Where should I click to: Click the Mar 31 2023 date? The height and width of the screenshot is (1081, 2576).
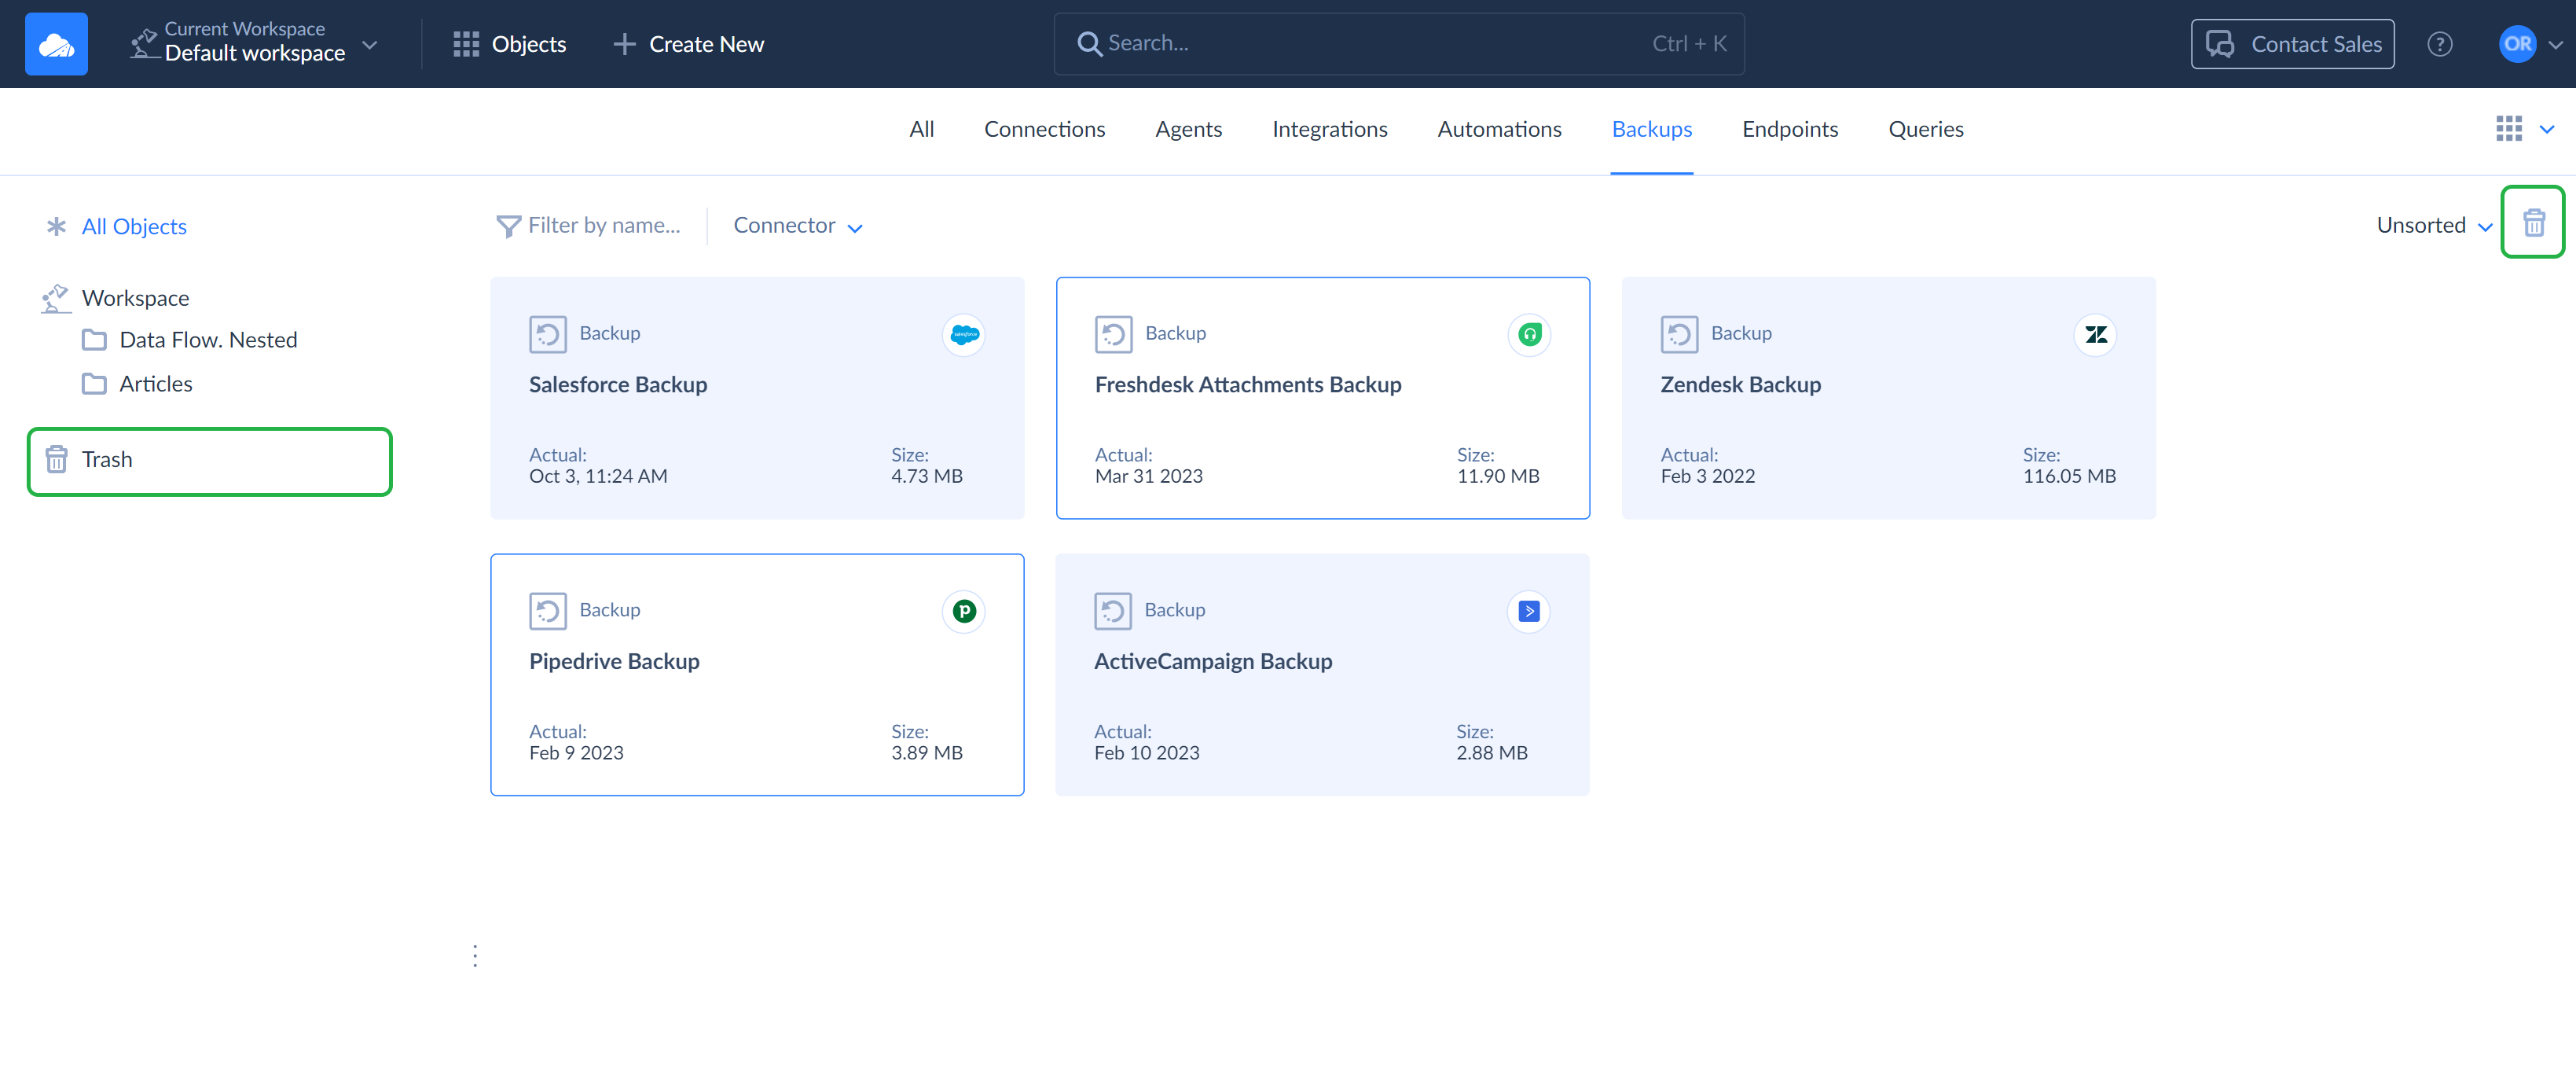[x=1148, y=477]
